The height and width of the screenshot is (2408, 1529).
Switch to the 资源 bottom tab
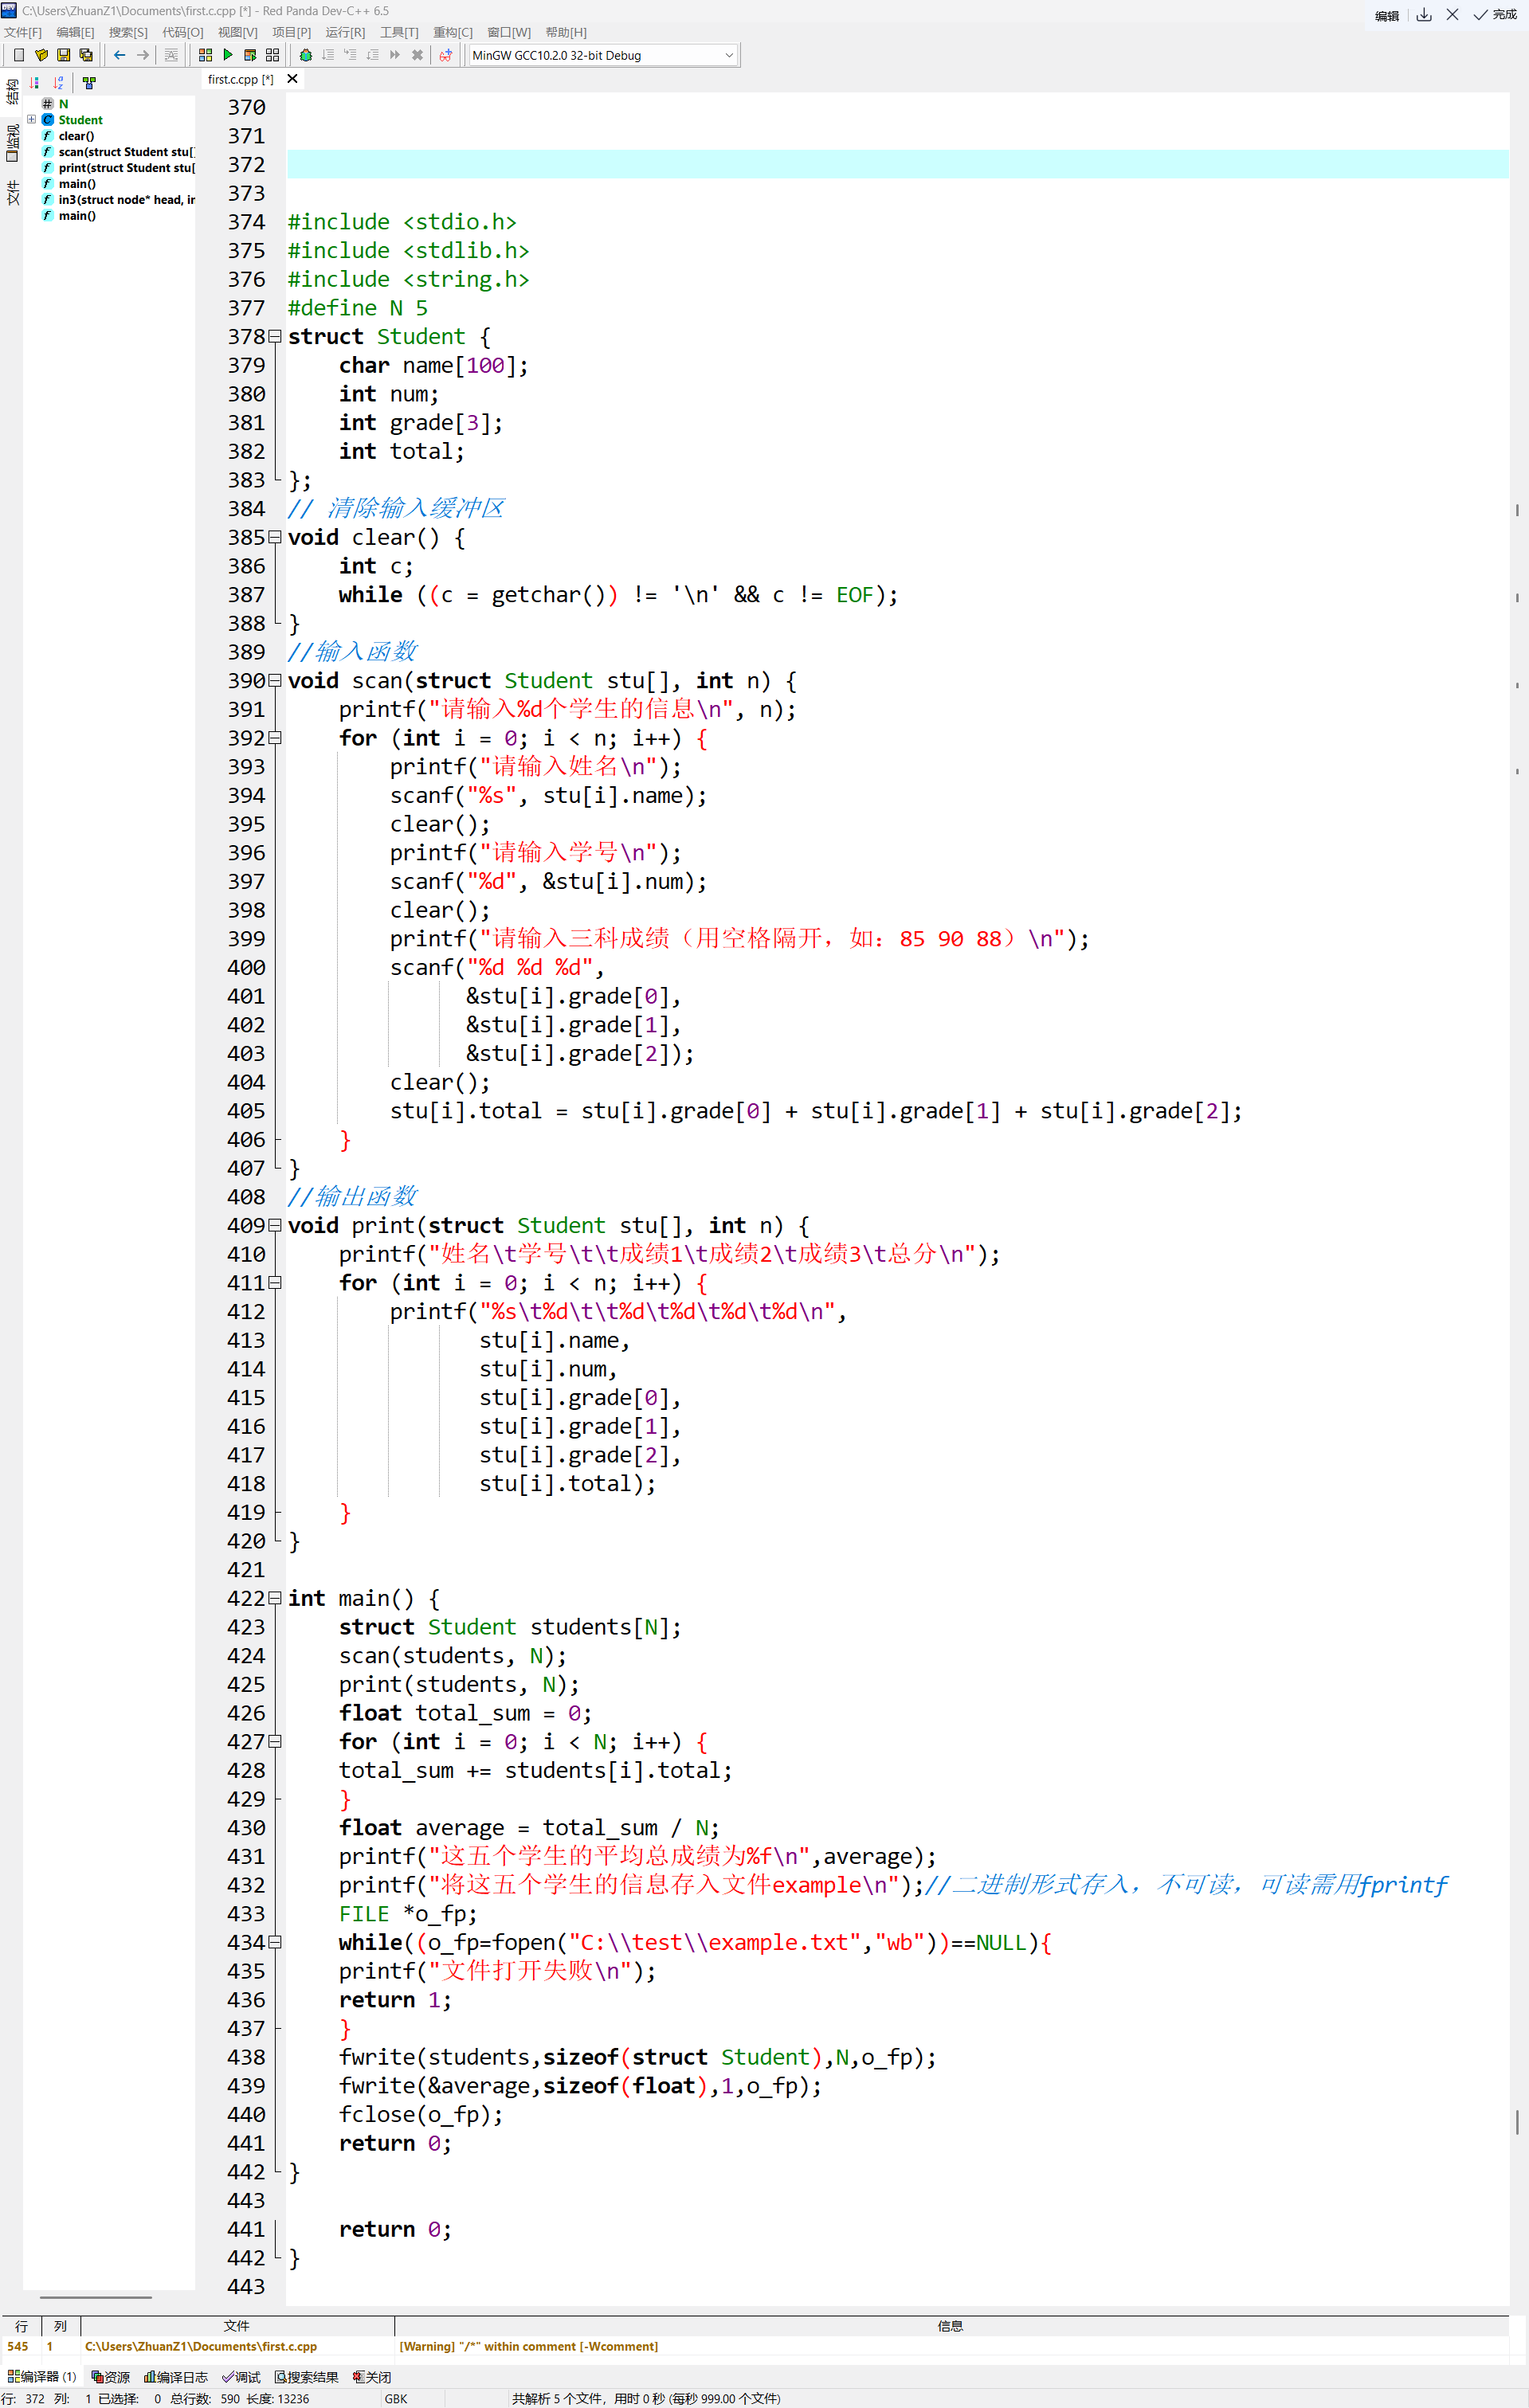[x=110, y=2377]
